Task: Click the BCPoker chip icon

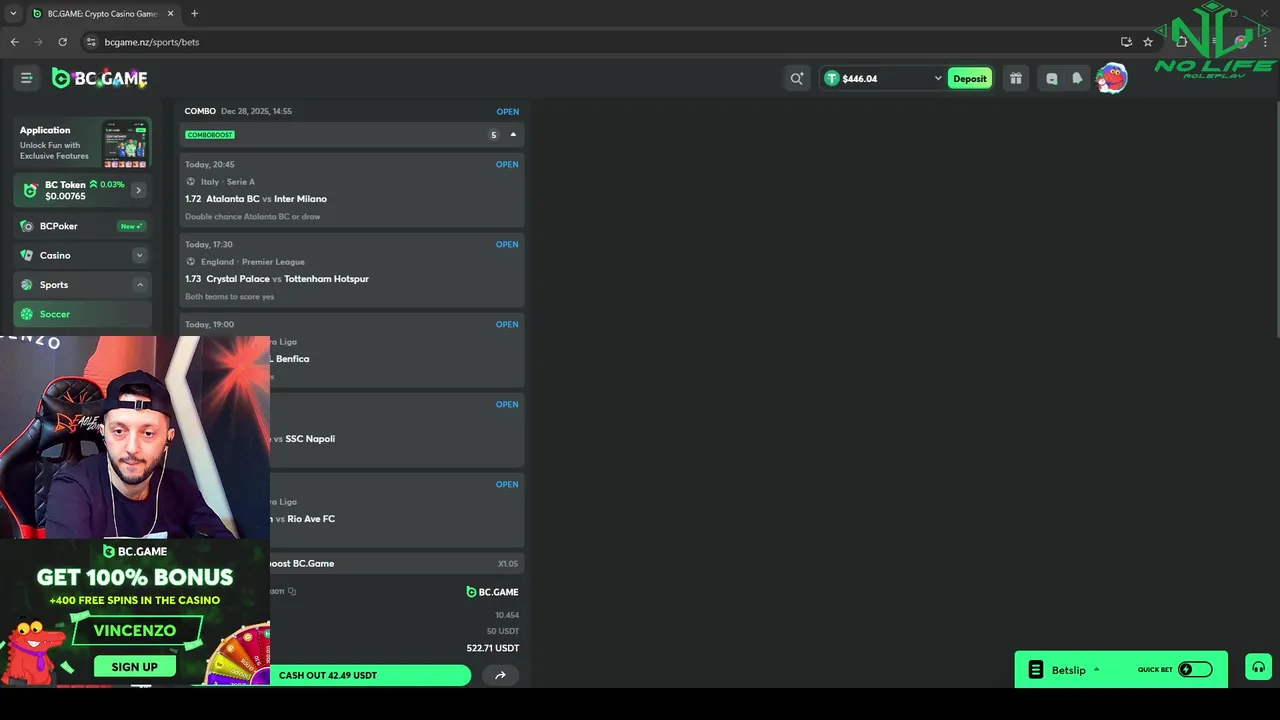Action: click(x=27, y=226)
